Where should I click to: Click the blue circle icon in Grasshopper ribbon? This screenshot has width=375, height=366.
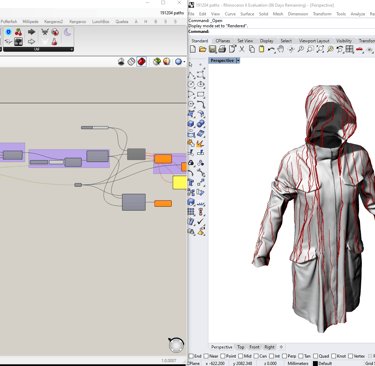[x=8, y=32]
